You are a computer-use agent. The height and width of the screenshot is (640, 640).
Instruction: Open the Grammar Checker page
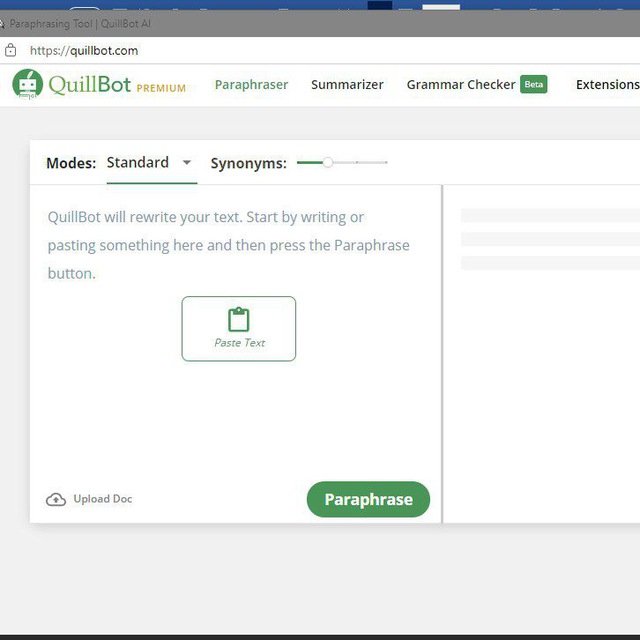point(461,84)
